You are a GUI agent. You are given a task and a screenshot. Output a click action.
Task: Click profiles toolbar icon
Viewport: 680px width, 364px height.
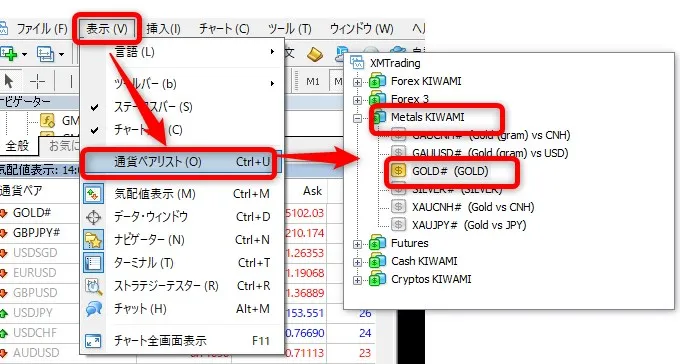pyautogui.click(x=45, y=54)
